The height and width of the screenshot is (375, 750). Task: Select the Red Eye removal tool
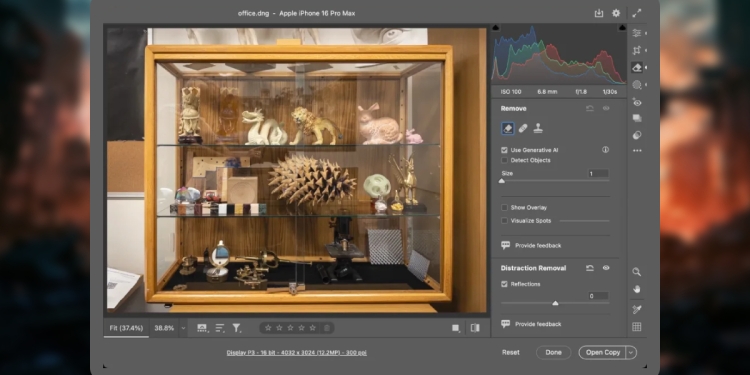pyautogui.click(x=637, y=102)
